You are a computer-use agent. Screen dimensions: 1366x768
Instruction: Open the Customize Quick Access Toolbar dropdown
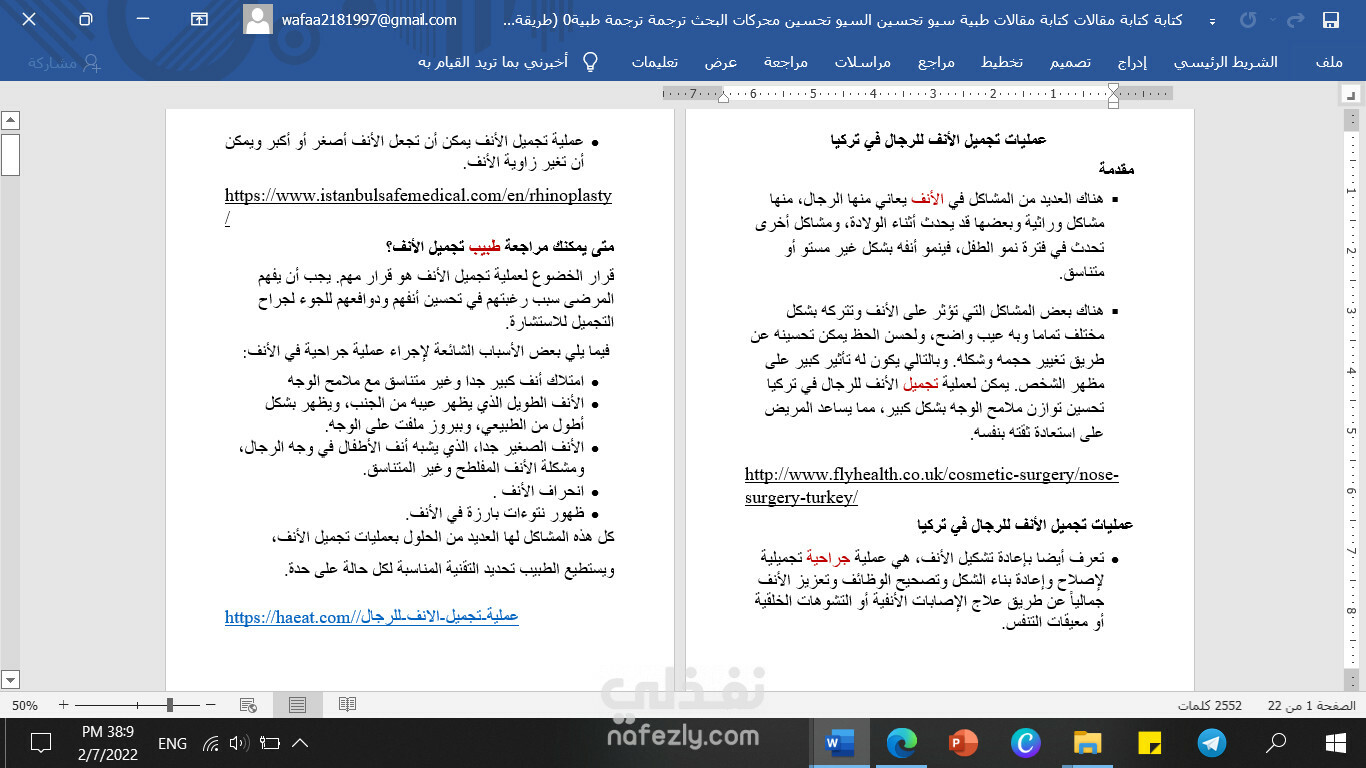[x=1212, y=21]
